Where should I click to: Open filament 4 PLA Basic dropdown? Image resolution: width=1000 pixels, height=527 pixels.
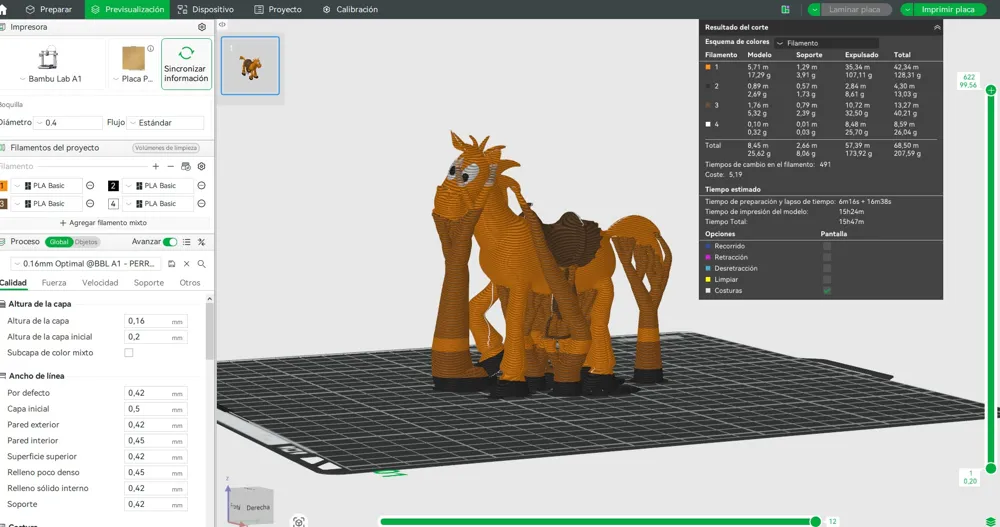tap(158, 204)
